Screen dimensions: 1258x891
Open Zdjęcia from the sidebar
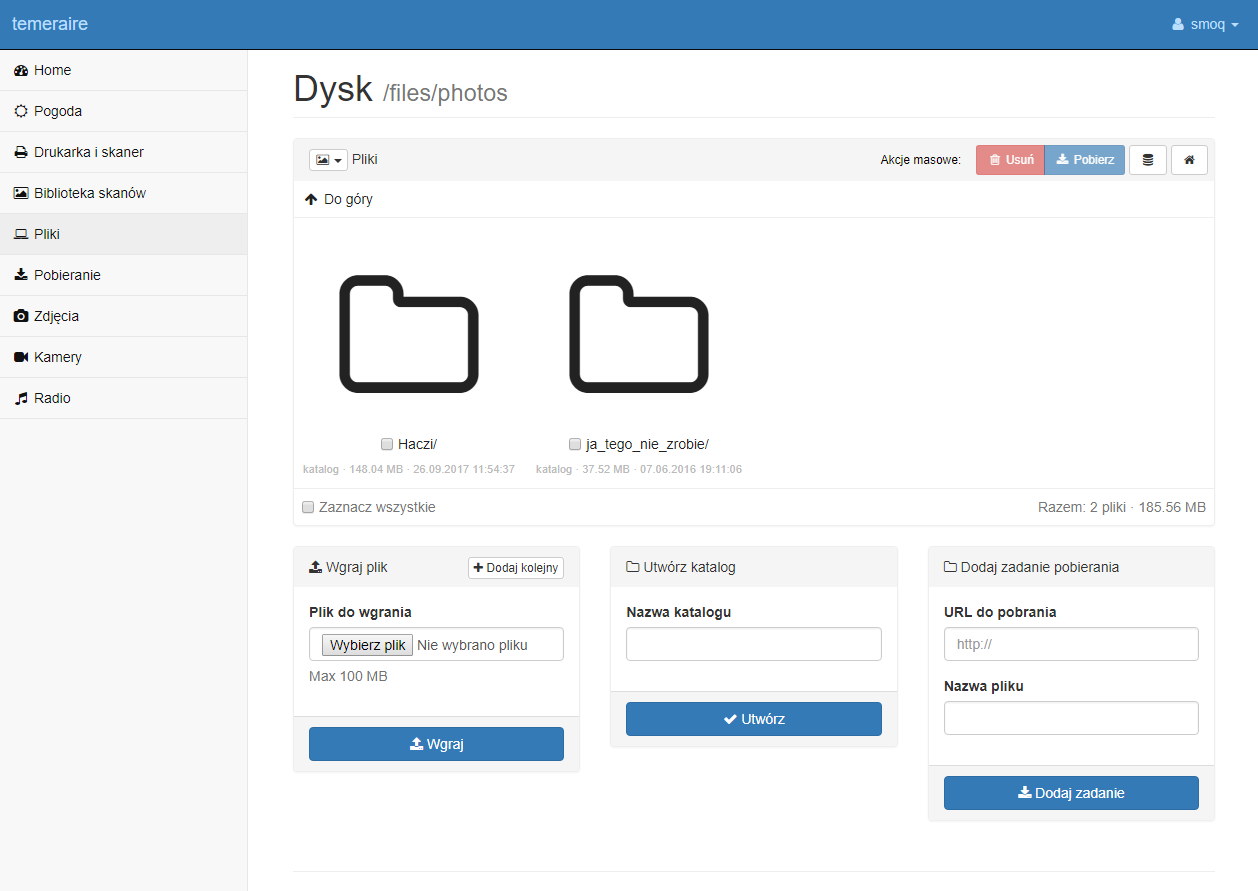[x=56, y=316]
